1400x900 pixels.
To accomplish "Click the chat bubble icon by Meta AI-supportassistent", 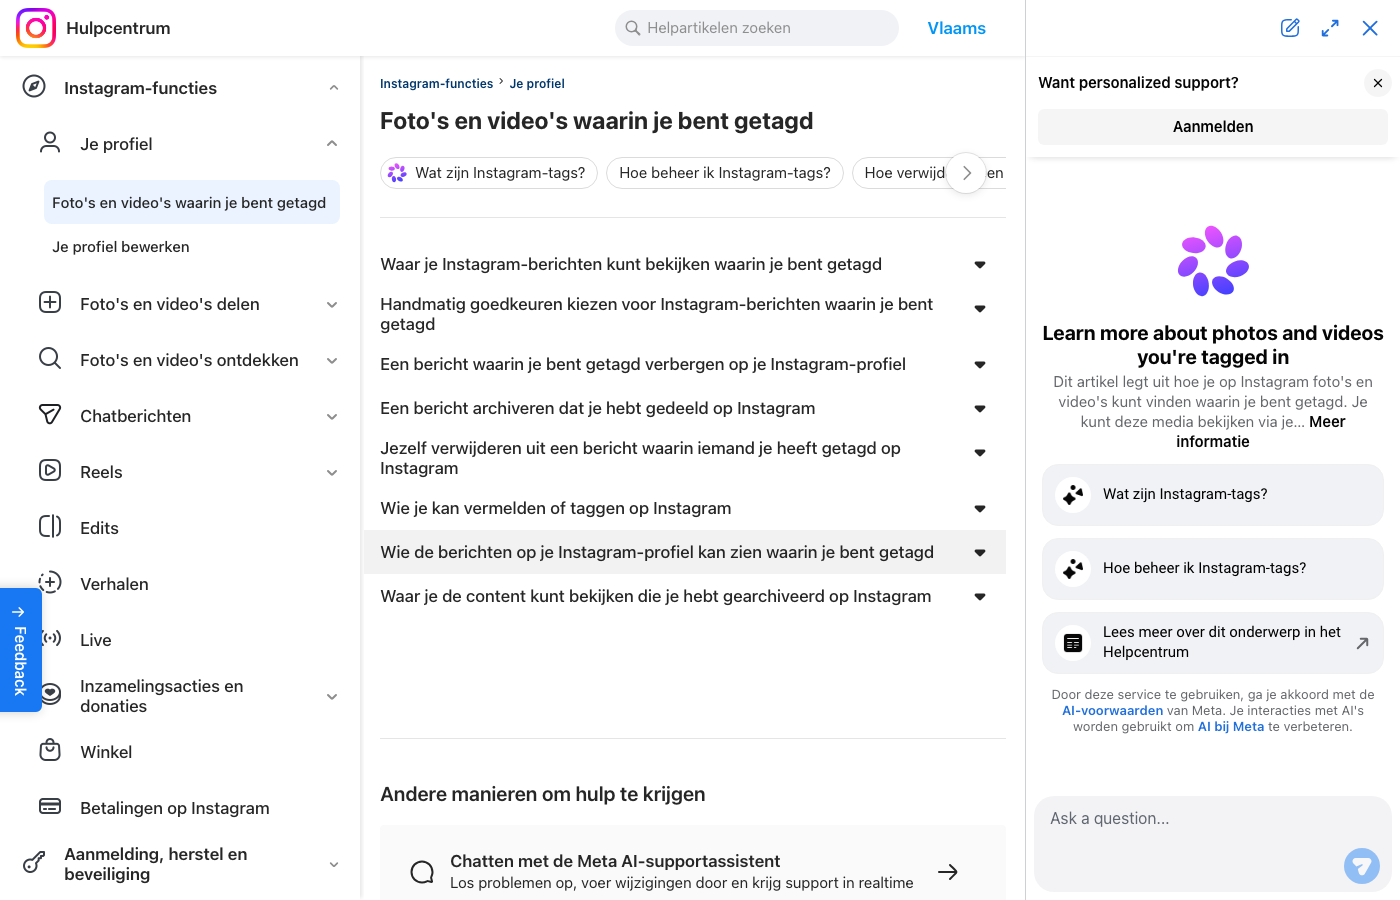I will tap(422, 872).
